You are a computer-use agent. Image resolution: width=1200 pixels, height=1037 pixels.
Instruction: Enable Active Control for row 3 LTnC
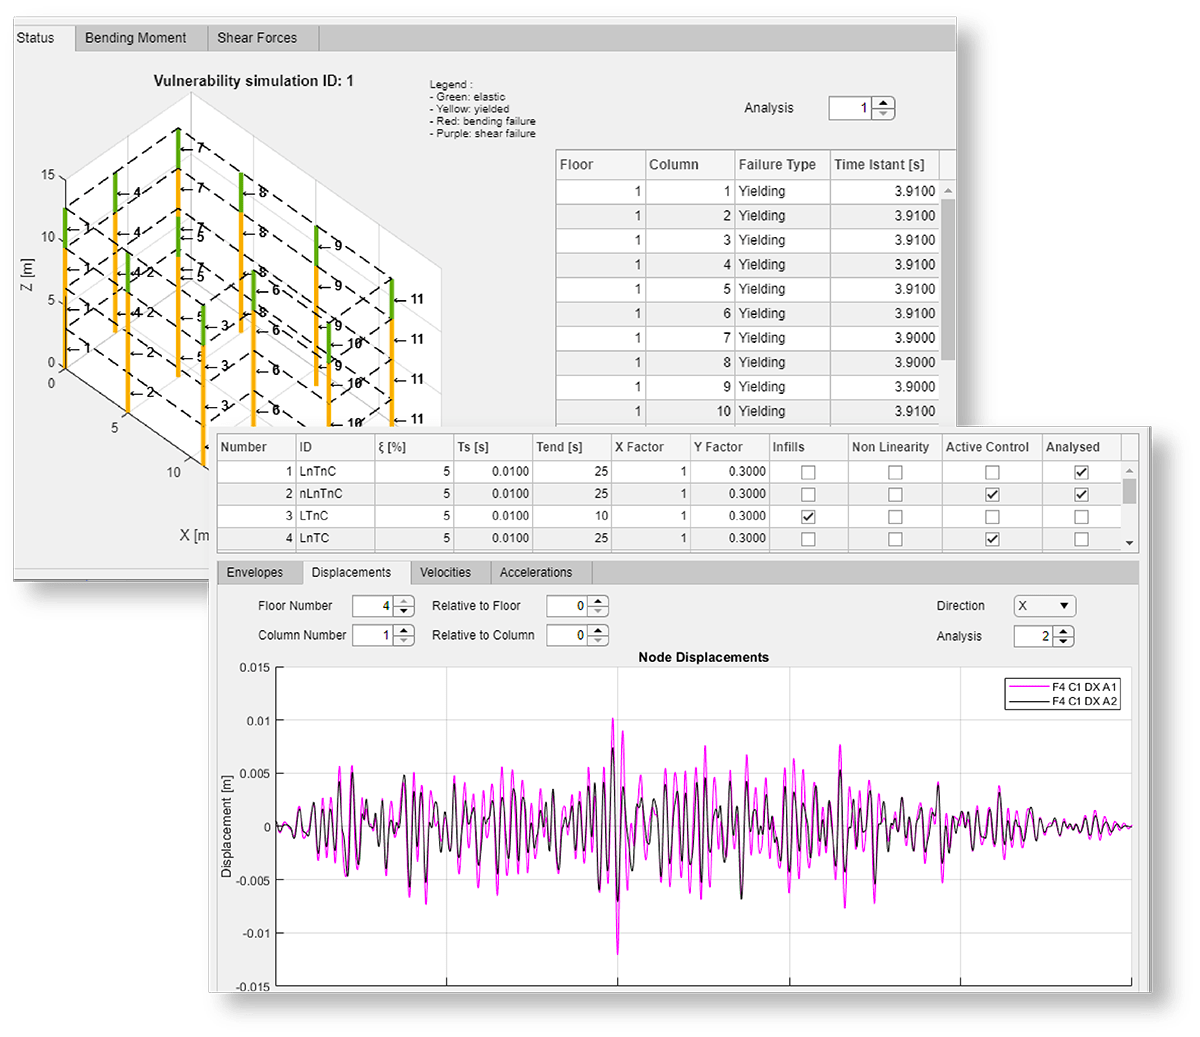pos(992,517)
